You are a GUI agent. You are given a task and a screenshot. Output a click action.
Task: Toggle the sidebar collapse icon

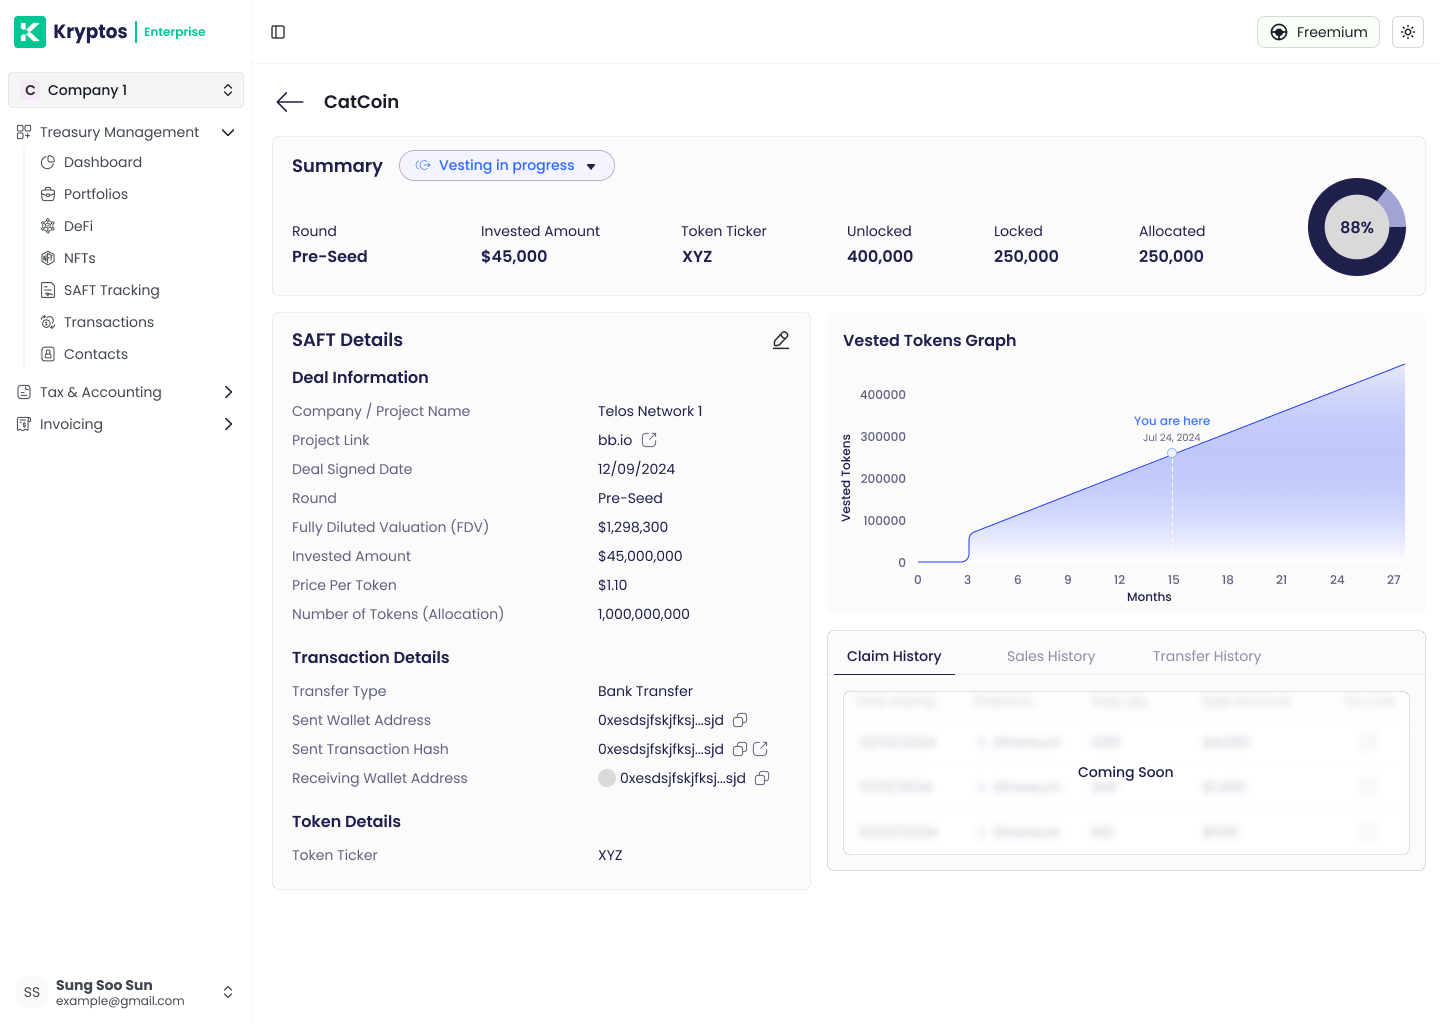click(x=278, y=32)
